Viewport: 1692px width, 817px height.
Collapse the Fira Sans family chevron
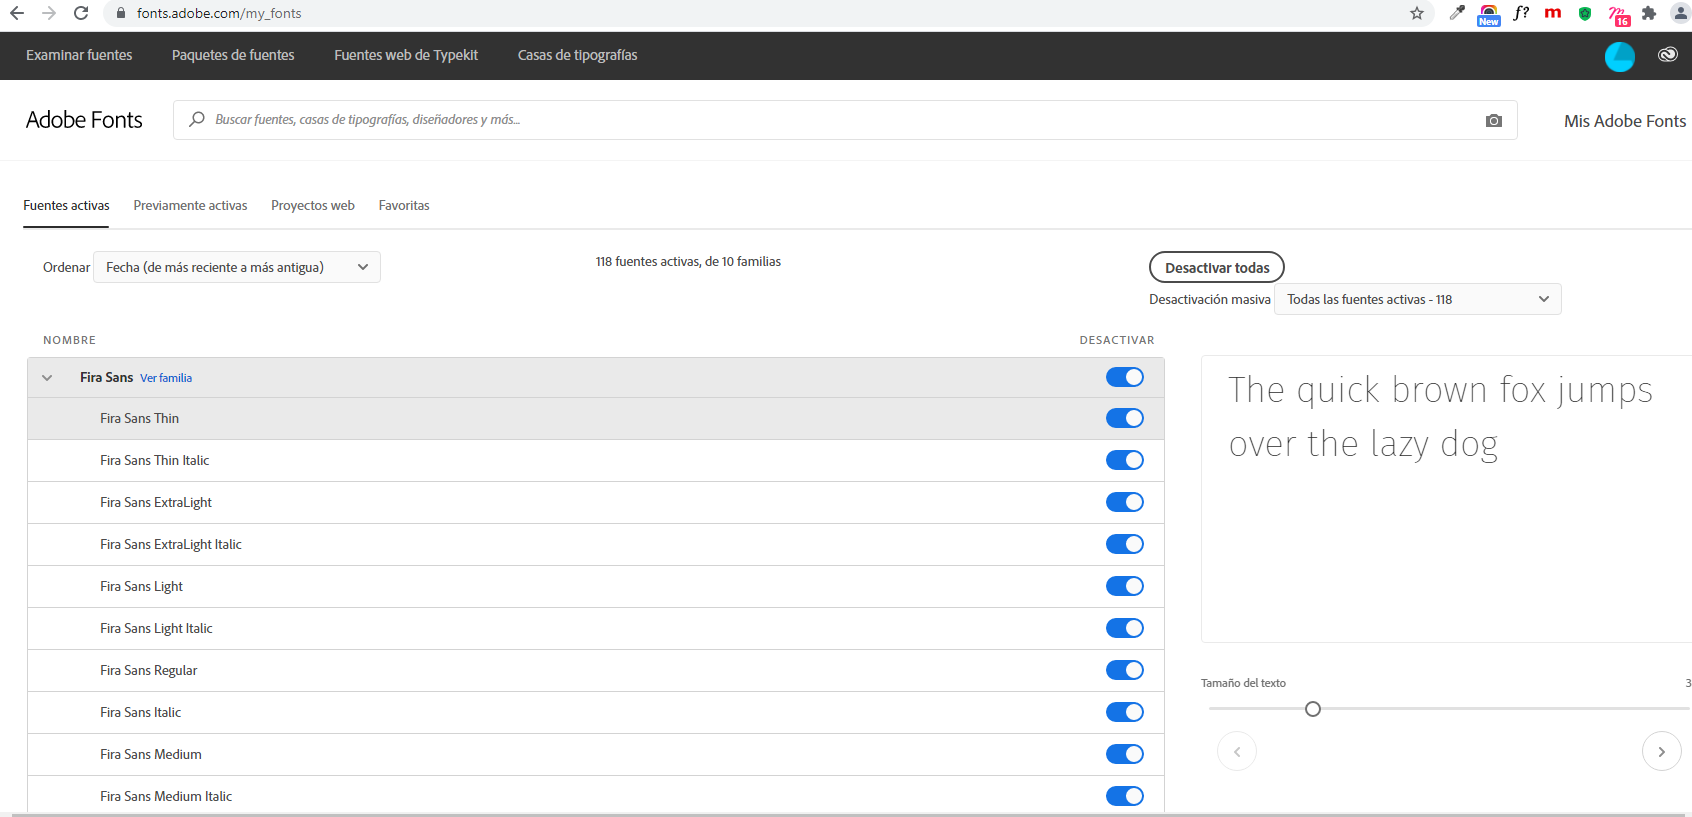tap(47, 378)
